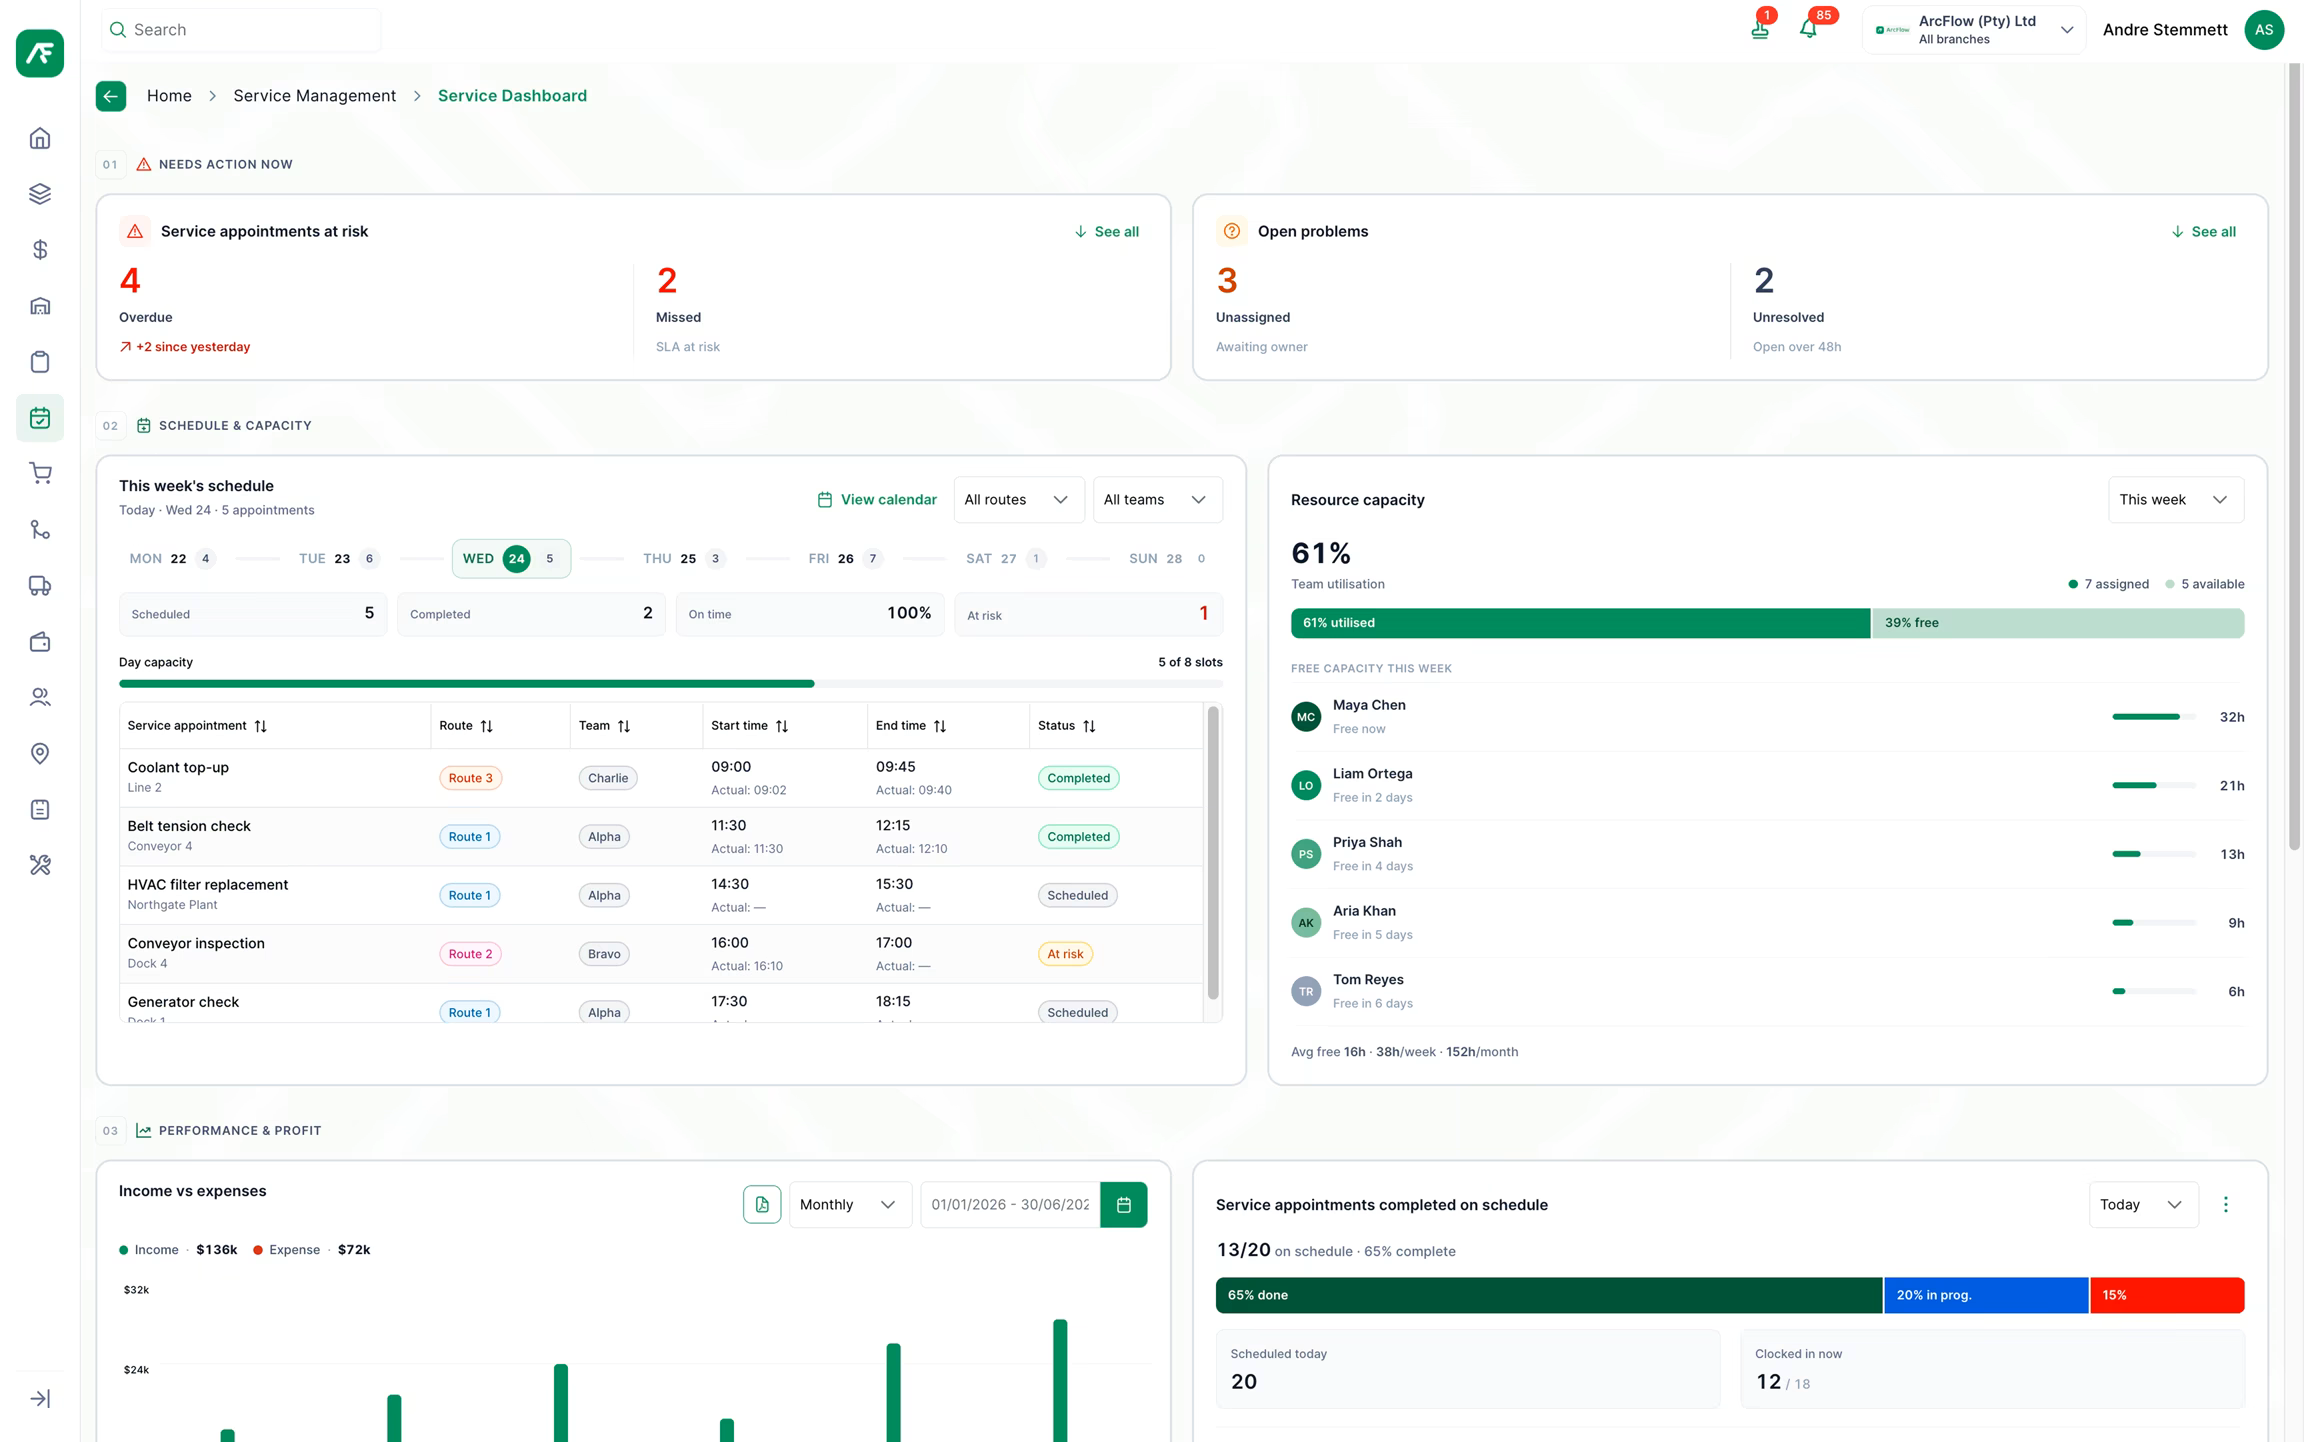Open the This week dropdown in Resource capacity
The width and height of the screenshot is (2304, 1442).
[x=2175, y=500]
